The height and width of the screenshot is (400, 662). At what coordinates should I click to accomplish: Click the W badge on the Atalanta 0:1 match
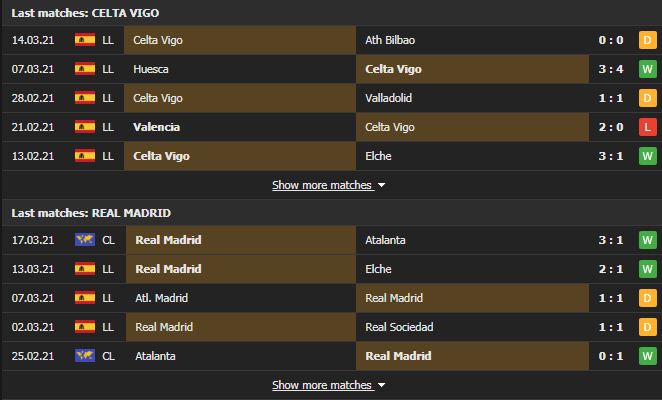(647, 356)
